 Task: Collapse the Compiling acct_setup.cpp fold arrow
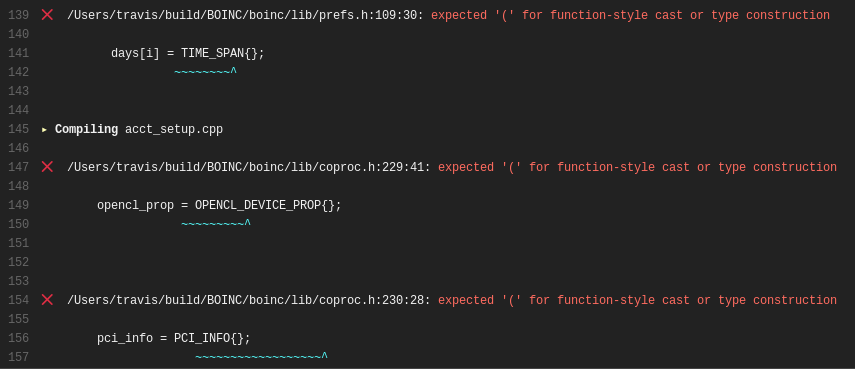point(44,130)
